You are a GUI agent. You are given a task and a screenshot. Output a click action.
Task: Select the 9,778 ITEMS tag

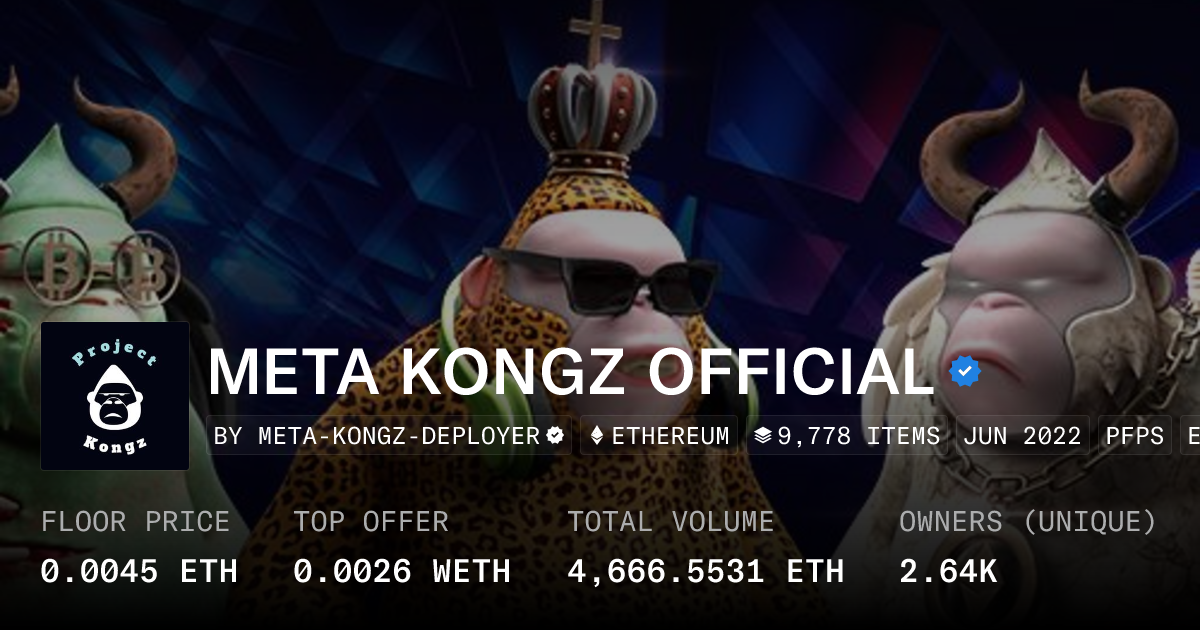pyautogui.click(x=846, y=436)
